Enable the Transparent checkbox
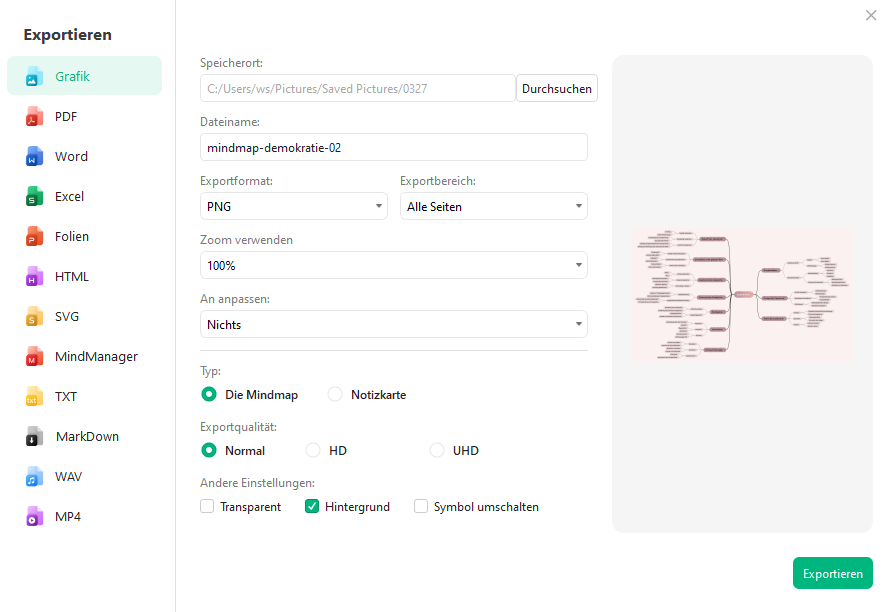 coord(207,507)
